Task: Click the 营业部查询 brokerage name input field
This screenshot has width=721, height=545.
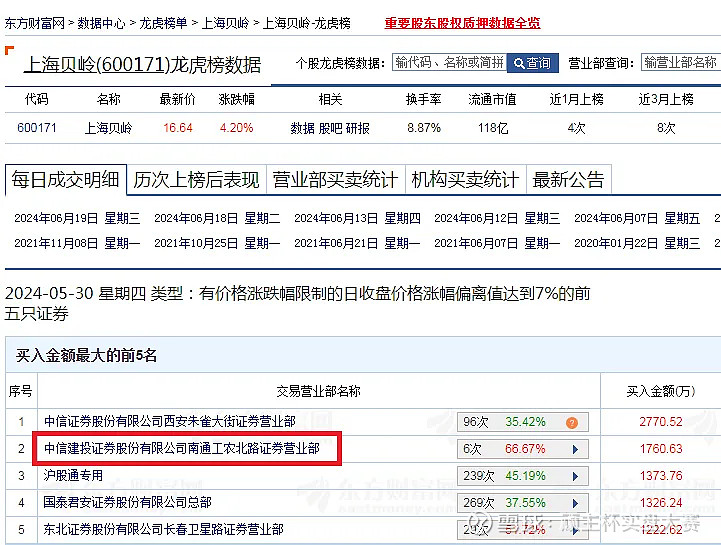Action: coord(681,62)
